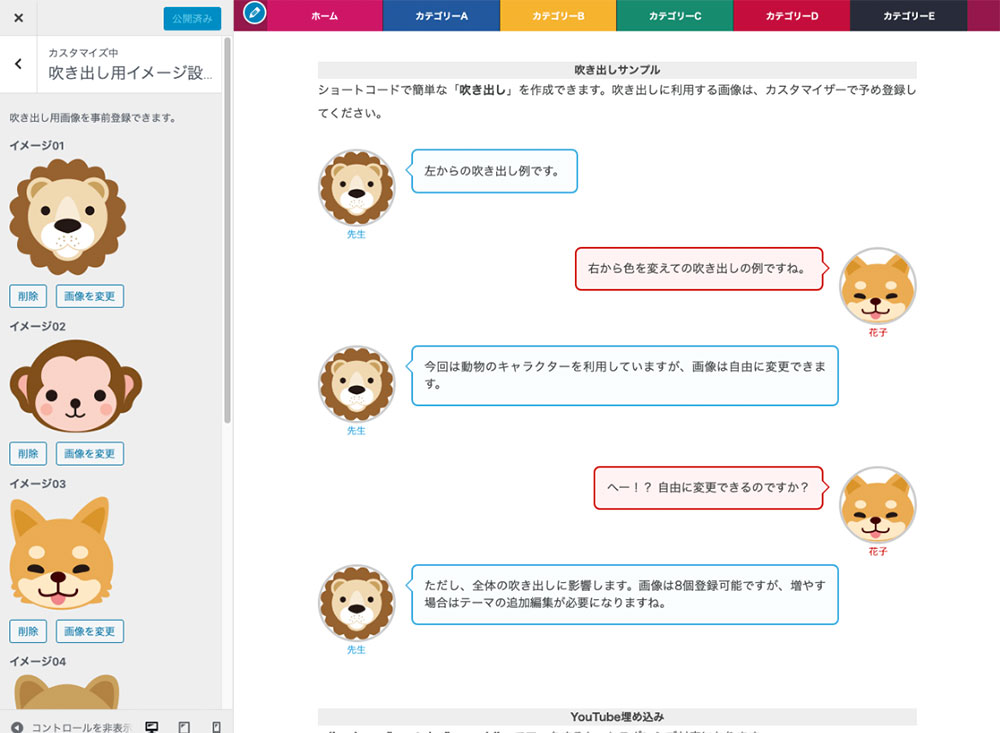The width and height of the screenshot is (1000, 733).
Task: Click the customizer panel vertical scrollbar
Action: (227, 230)
